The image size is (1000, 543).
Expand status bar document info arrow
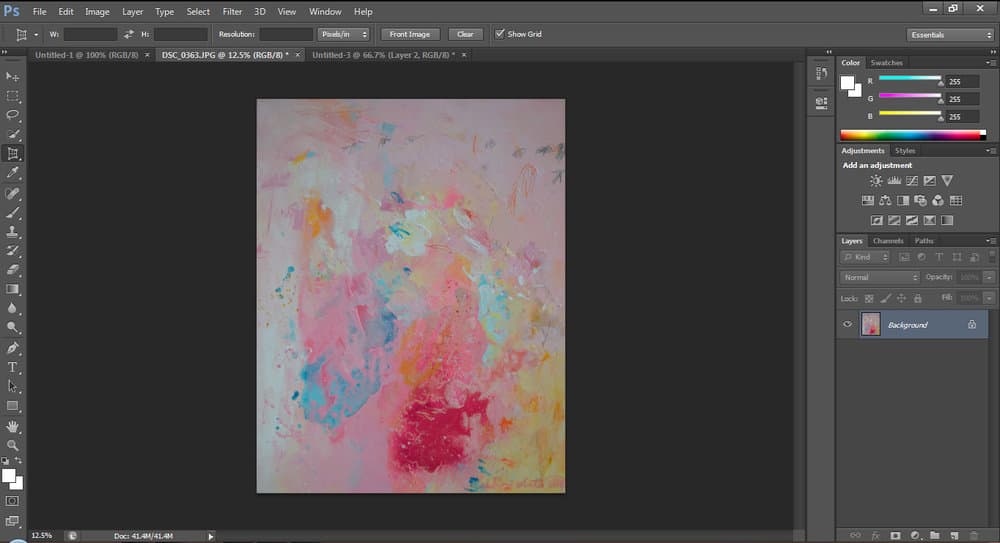(x=210, y=536)
